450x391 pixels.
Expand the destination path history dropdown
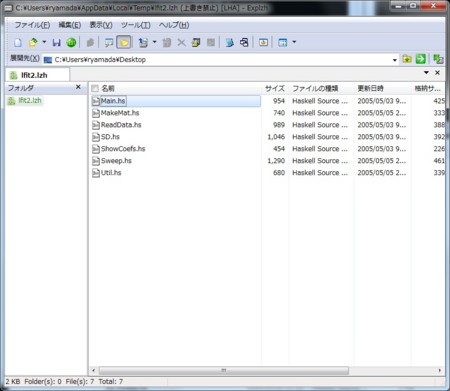point(395,60)
